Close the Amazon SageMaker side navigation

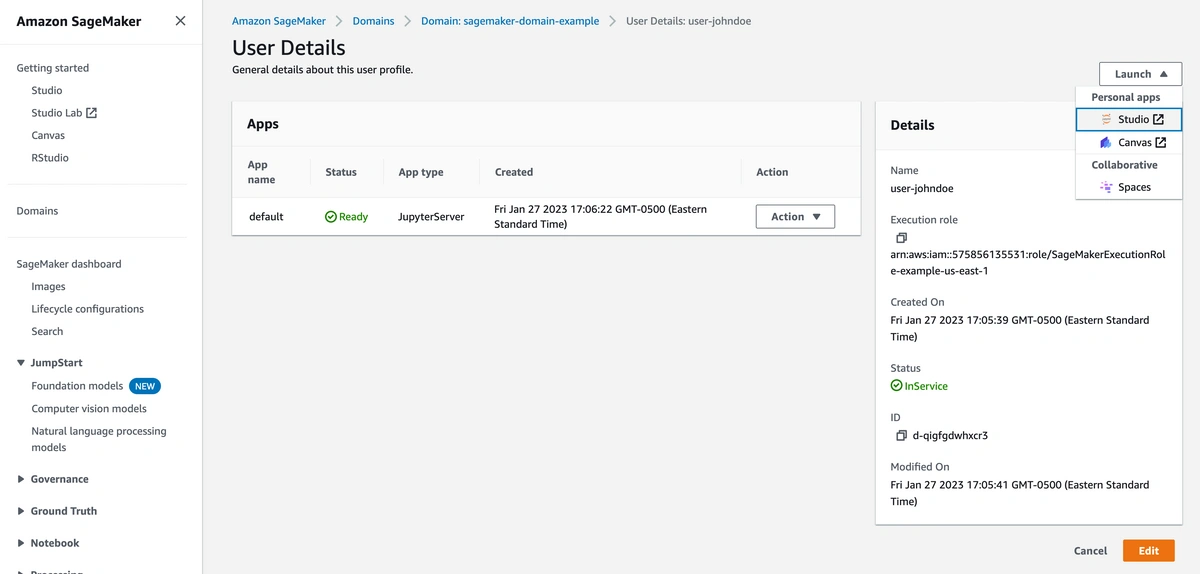(180, 21)
